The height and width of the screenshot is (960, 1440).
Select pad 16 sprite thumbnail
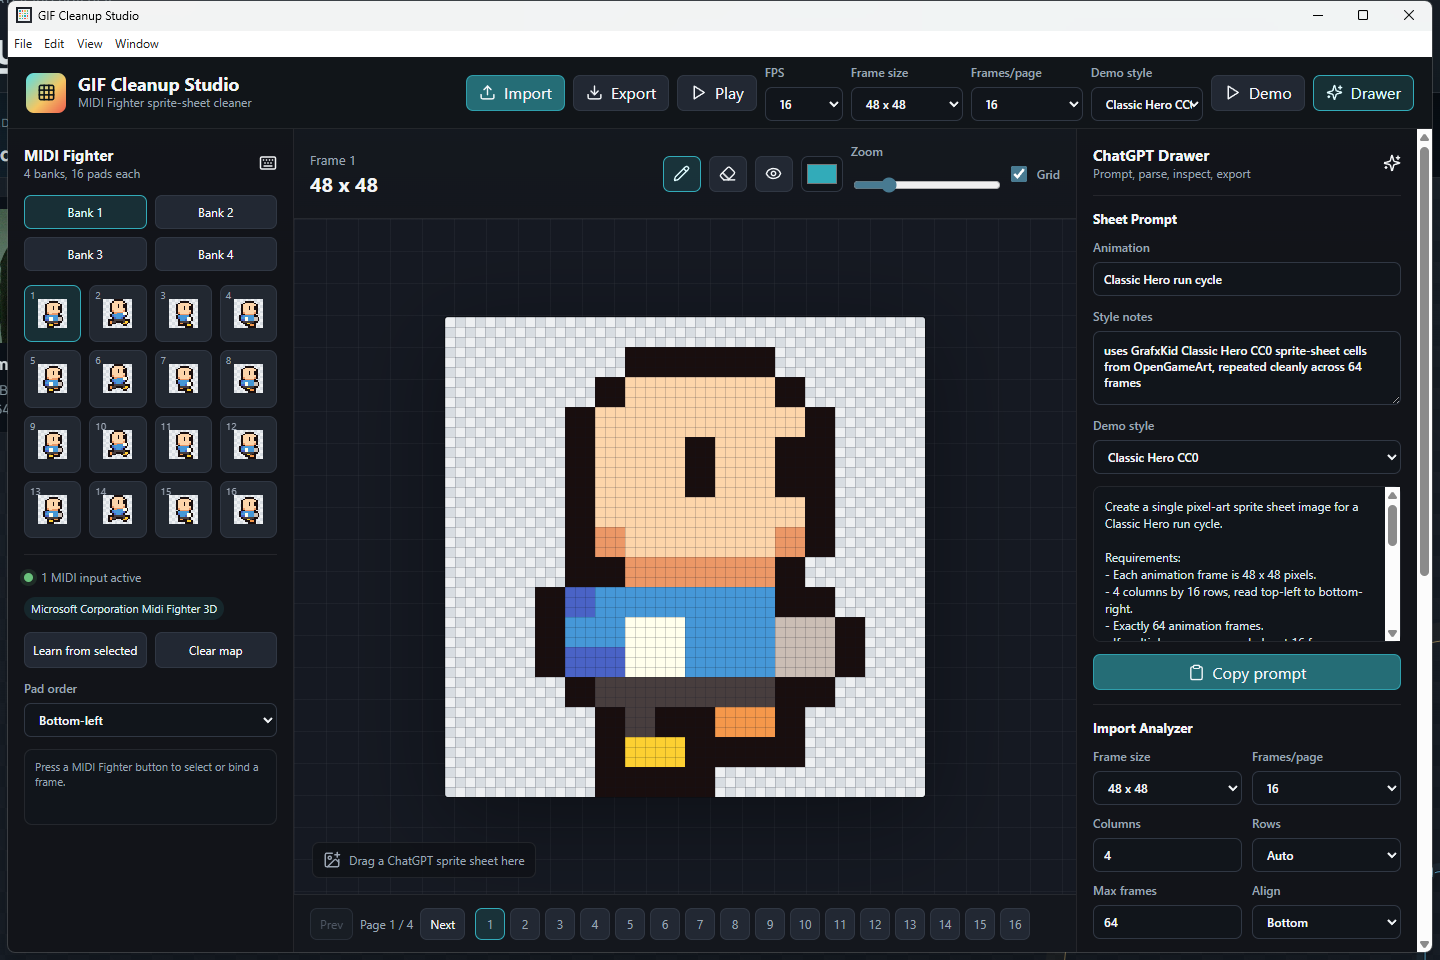(248, 510)
